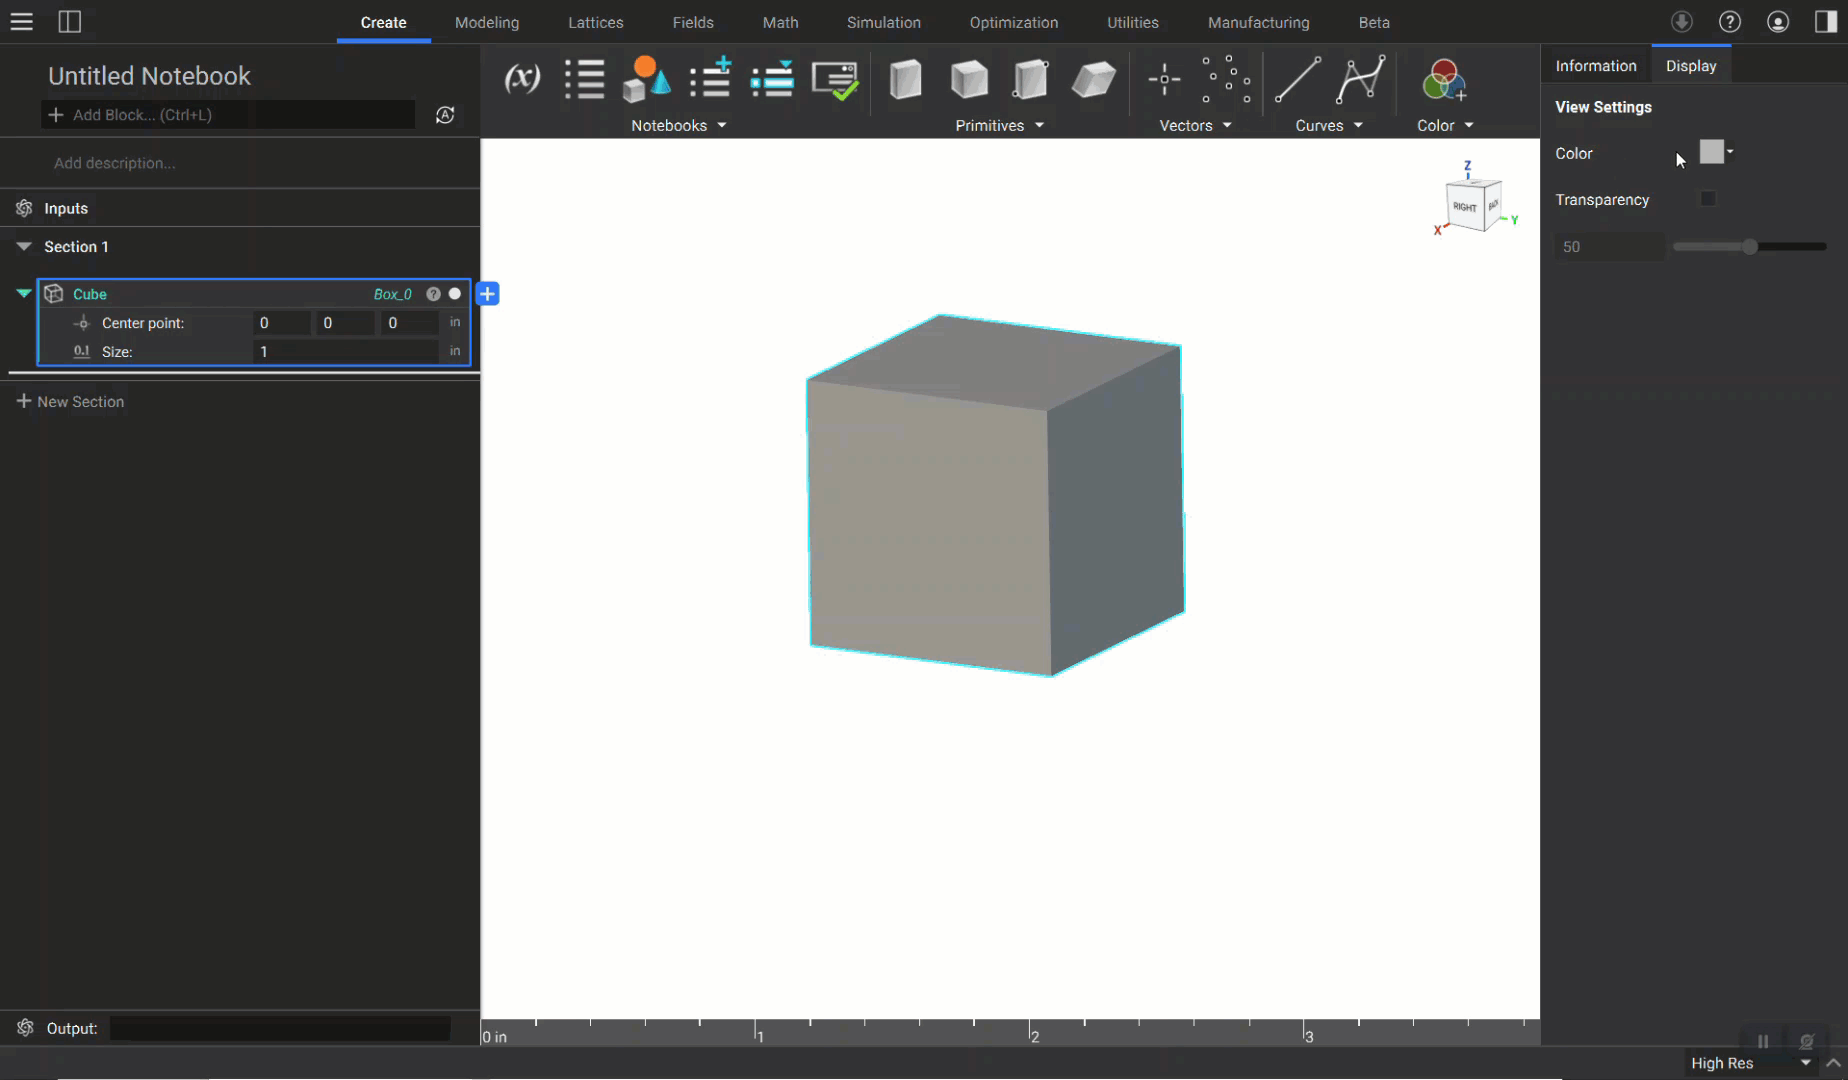Click the Inputs gear icon
1848x1080 pixels.
(x=24, y=208)
